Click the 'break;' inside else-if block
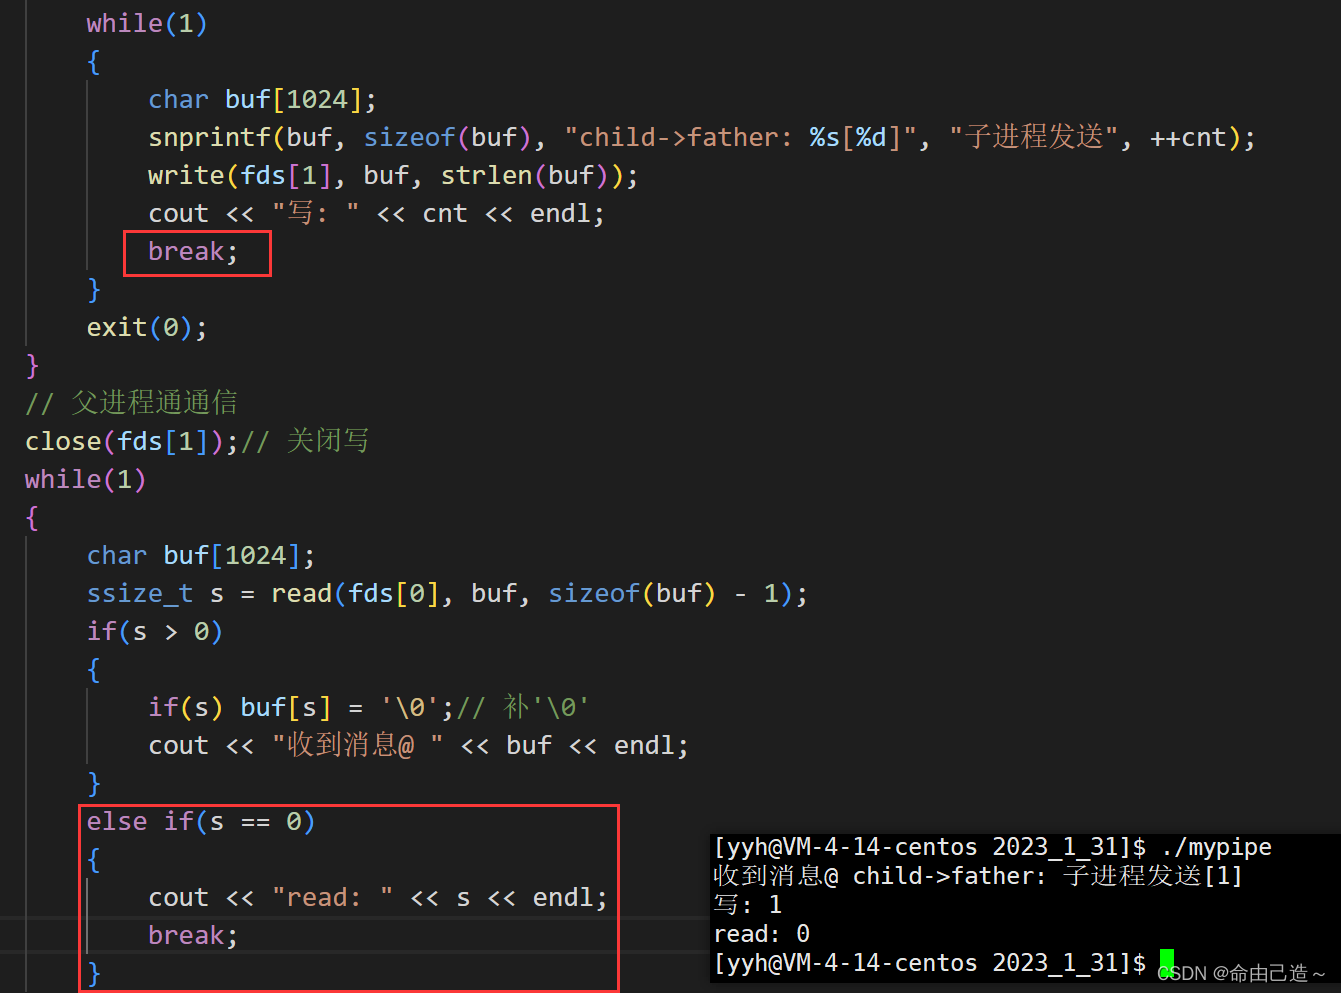 193,935
